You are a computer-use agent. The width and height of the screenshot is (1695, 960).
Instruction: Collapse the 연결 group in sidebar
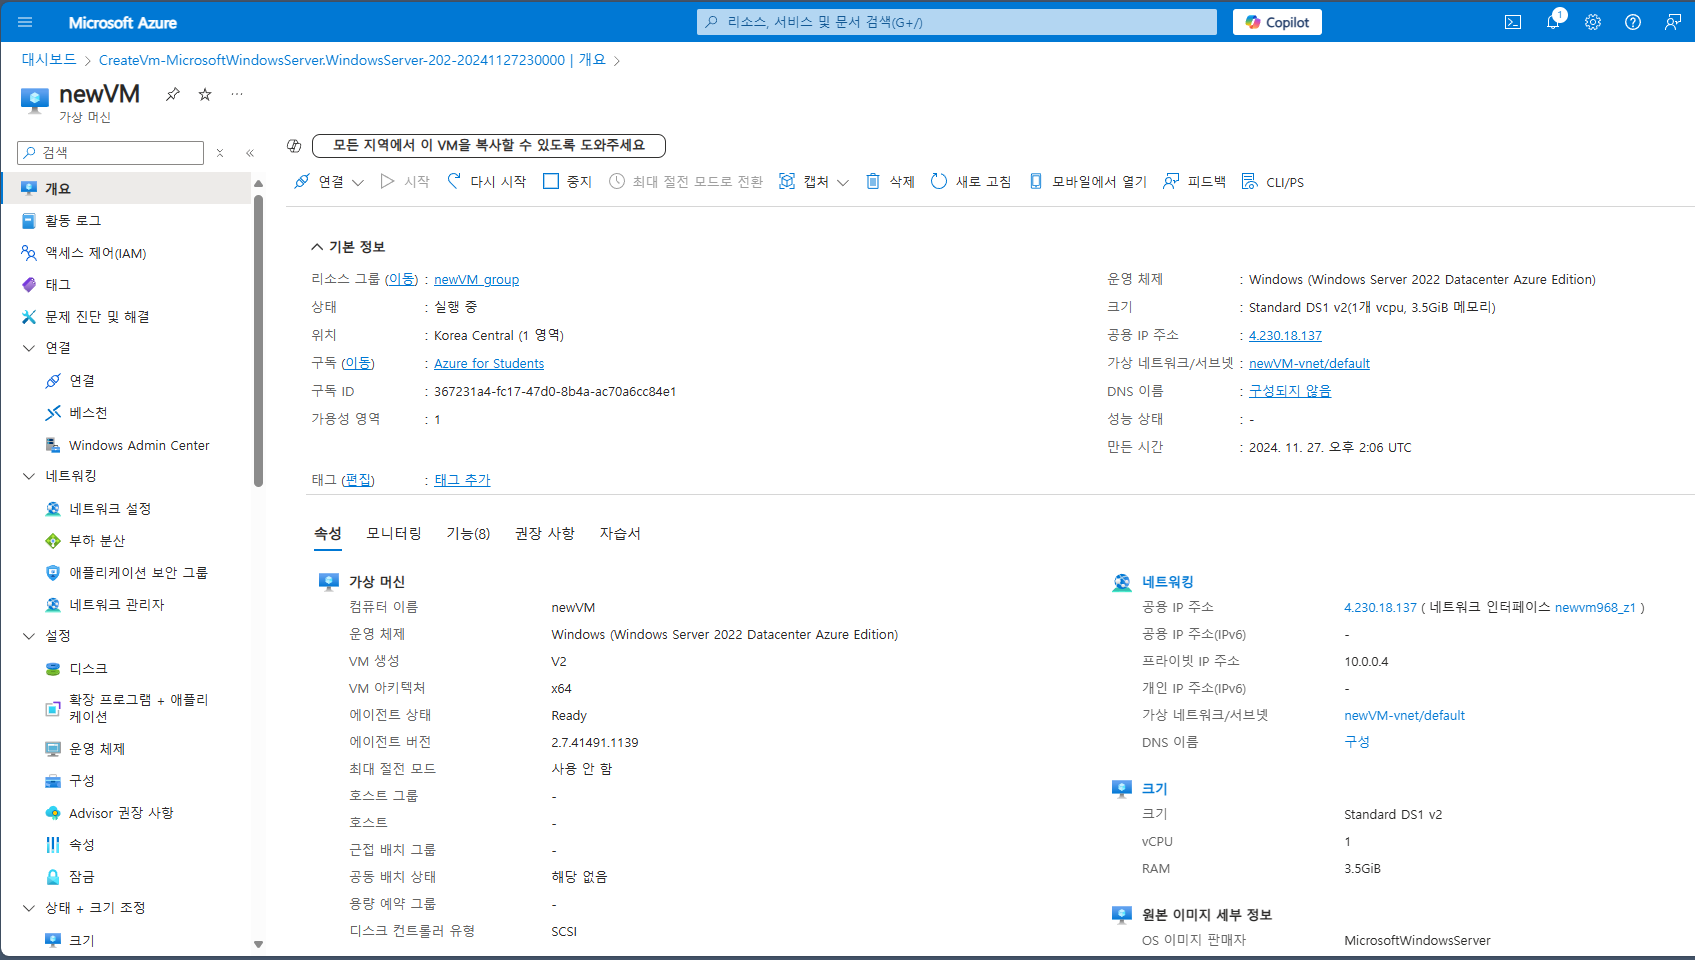[x=29, y=348]
